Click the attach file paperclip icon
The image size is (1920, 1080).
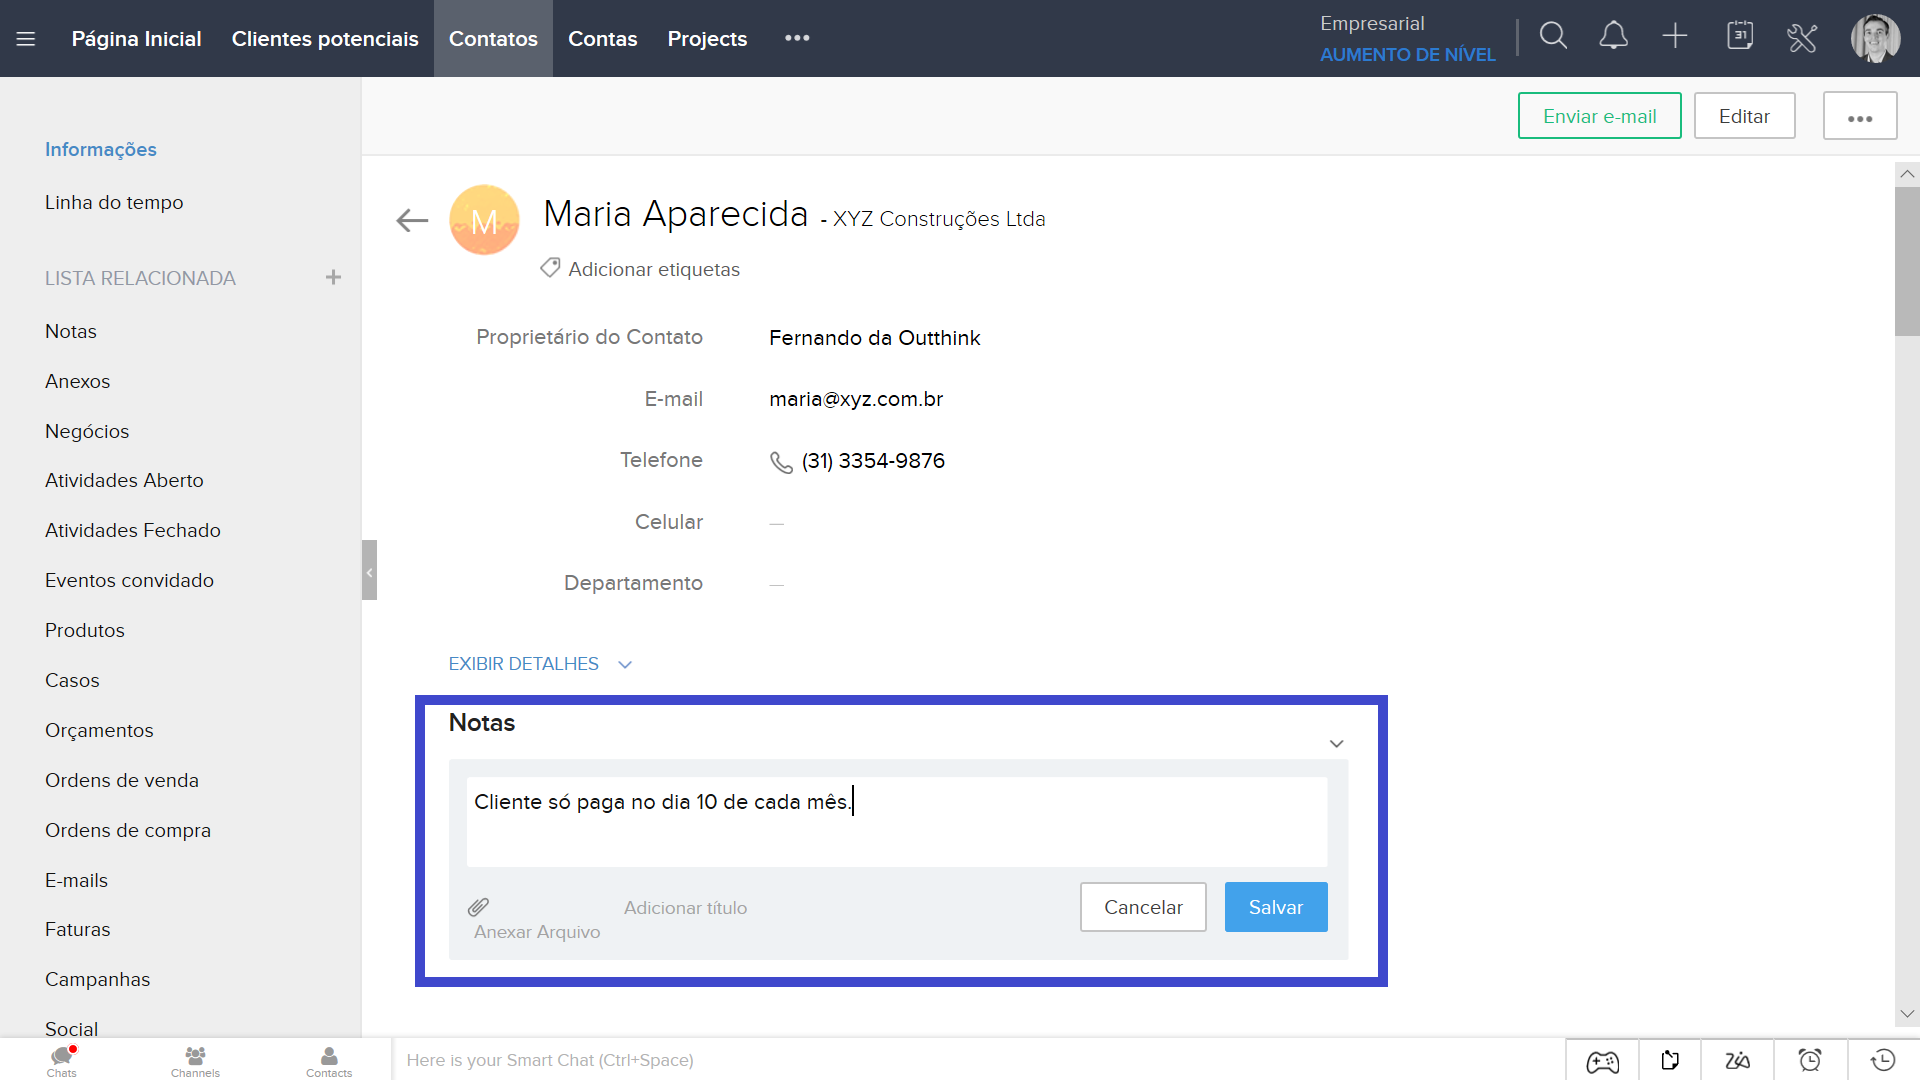click(x=478, y=907)
